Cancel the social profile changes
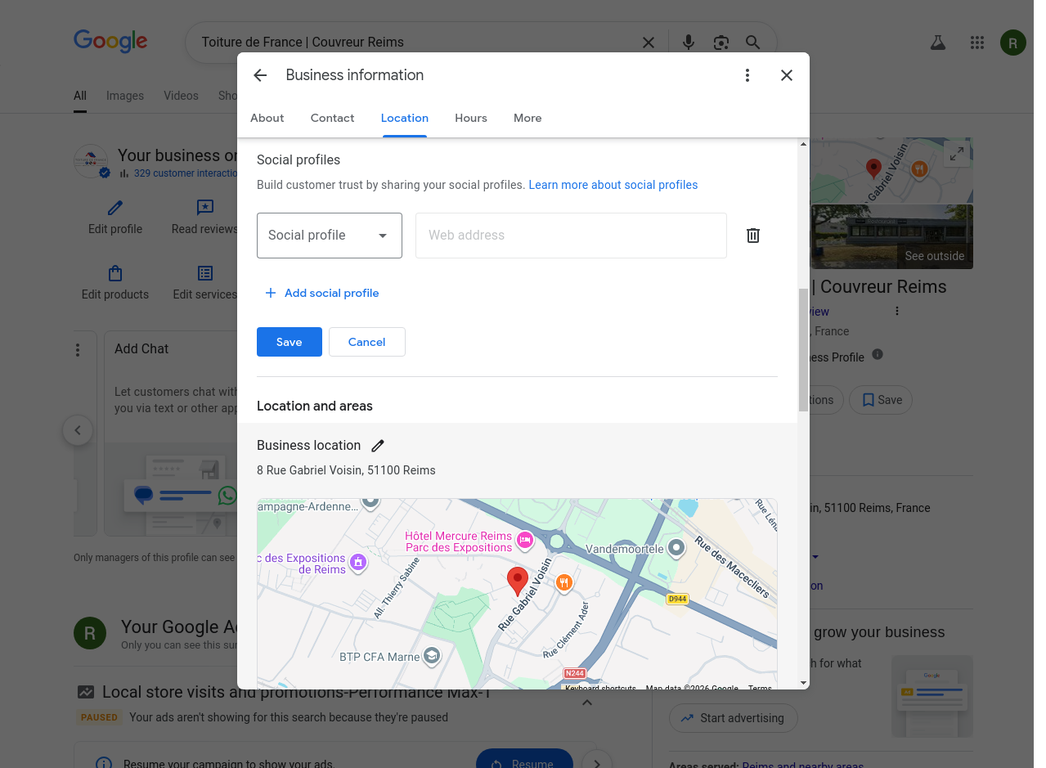1046x768 pixels. (x=367, y=341)
